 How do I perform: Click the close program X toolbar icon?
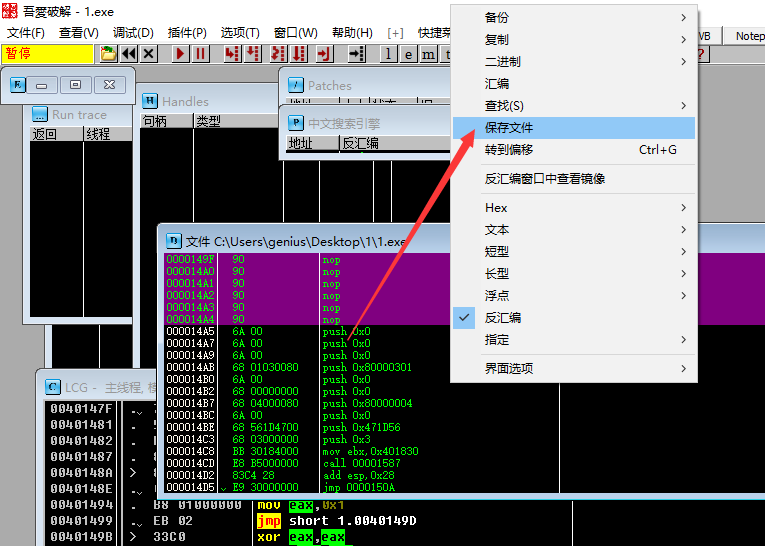(x=149, y=54)
